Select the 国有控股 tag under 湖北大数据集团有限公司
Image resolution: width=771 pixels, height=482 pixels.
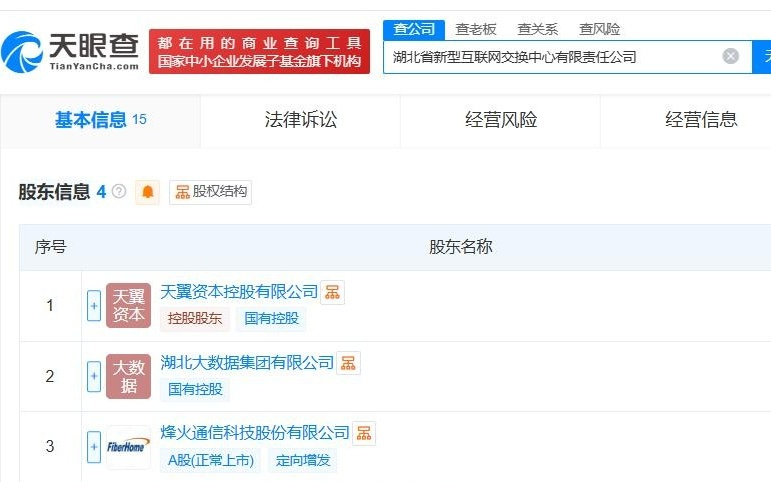[x=195, y=390]
